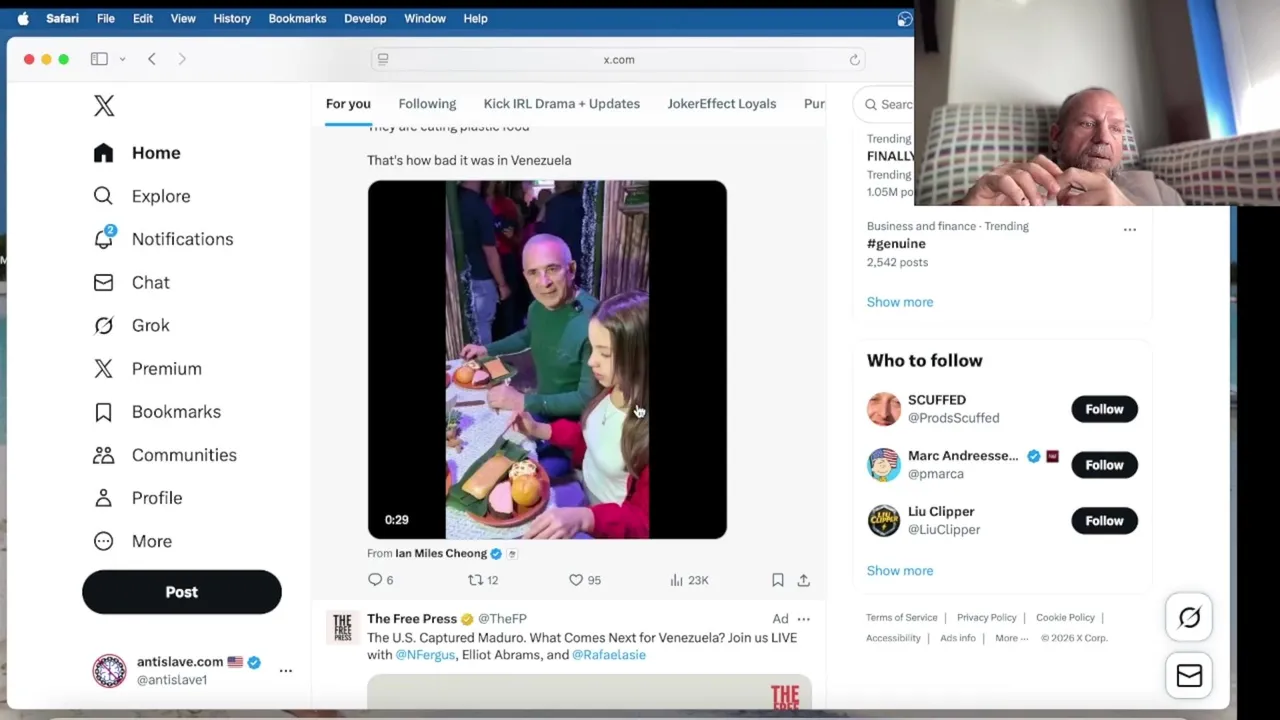Follow Marc Andreessen account

pyautogui.click(x=1104, y=465)
